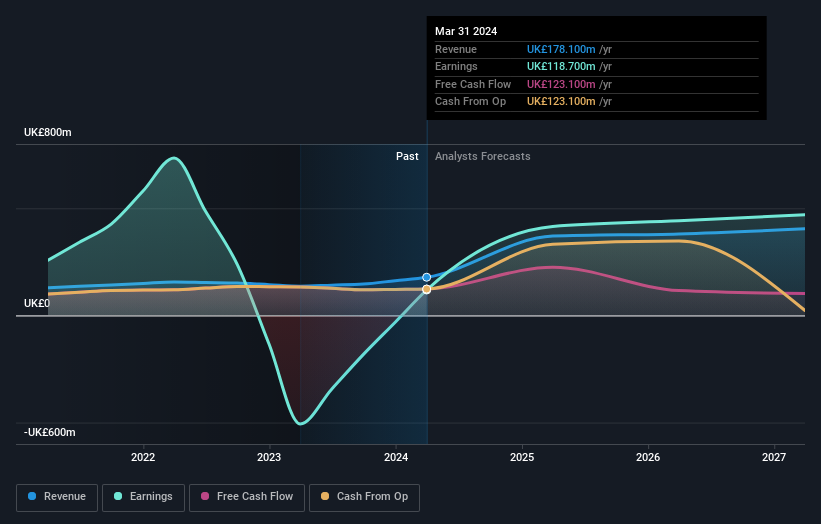Click the Mar 31 2024 tooltip date
The height and width of the screenshot is (524, 821).
(x=466, y=31)
